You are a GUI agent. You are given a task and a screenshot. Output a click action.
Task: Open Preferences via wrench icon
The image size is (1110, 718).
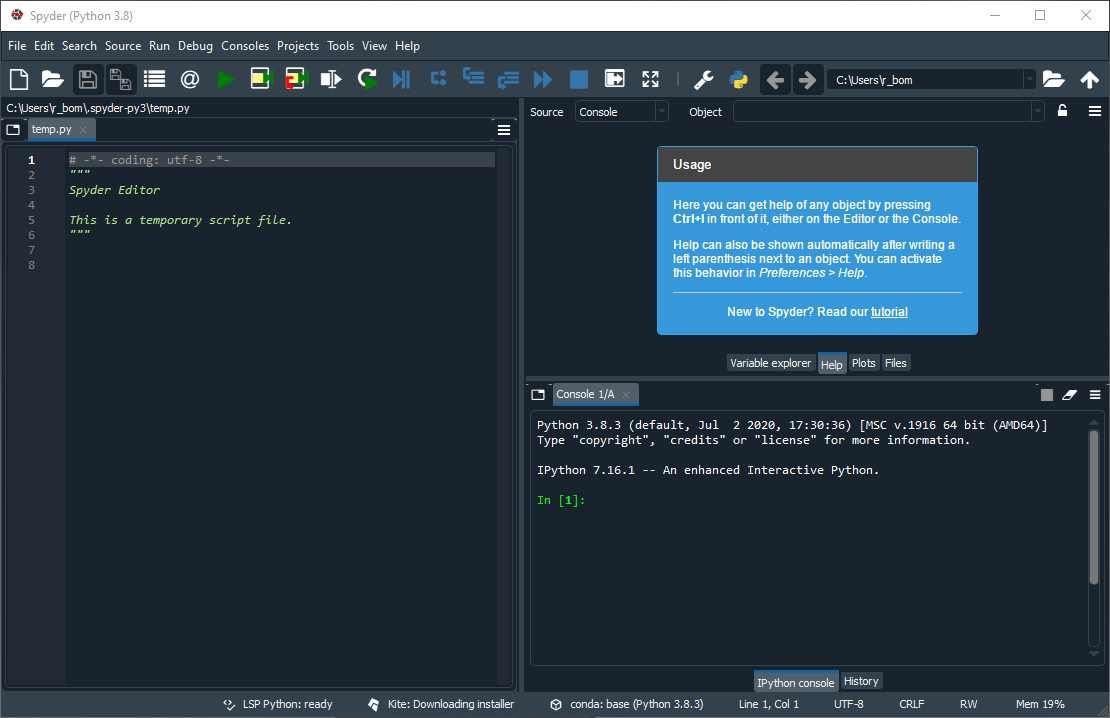704,79
